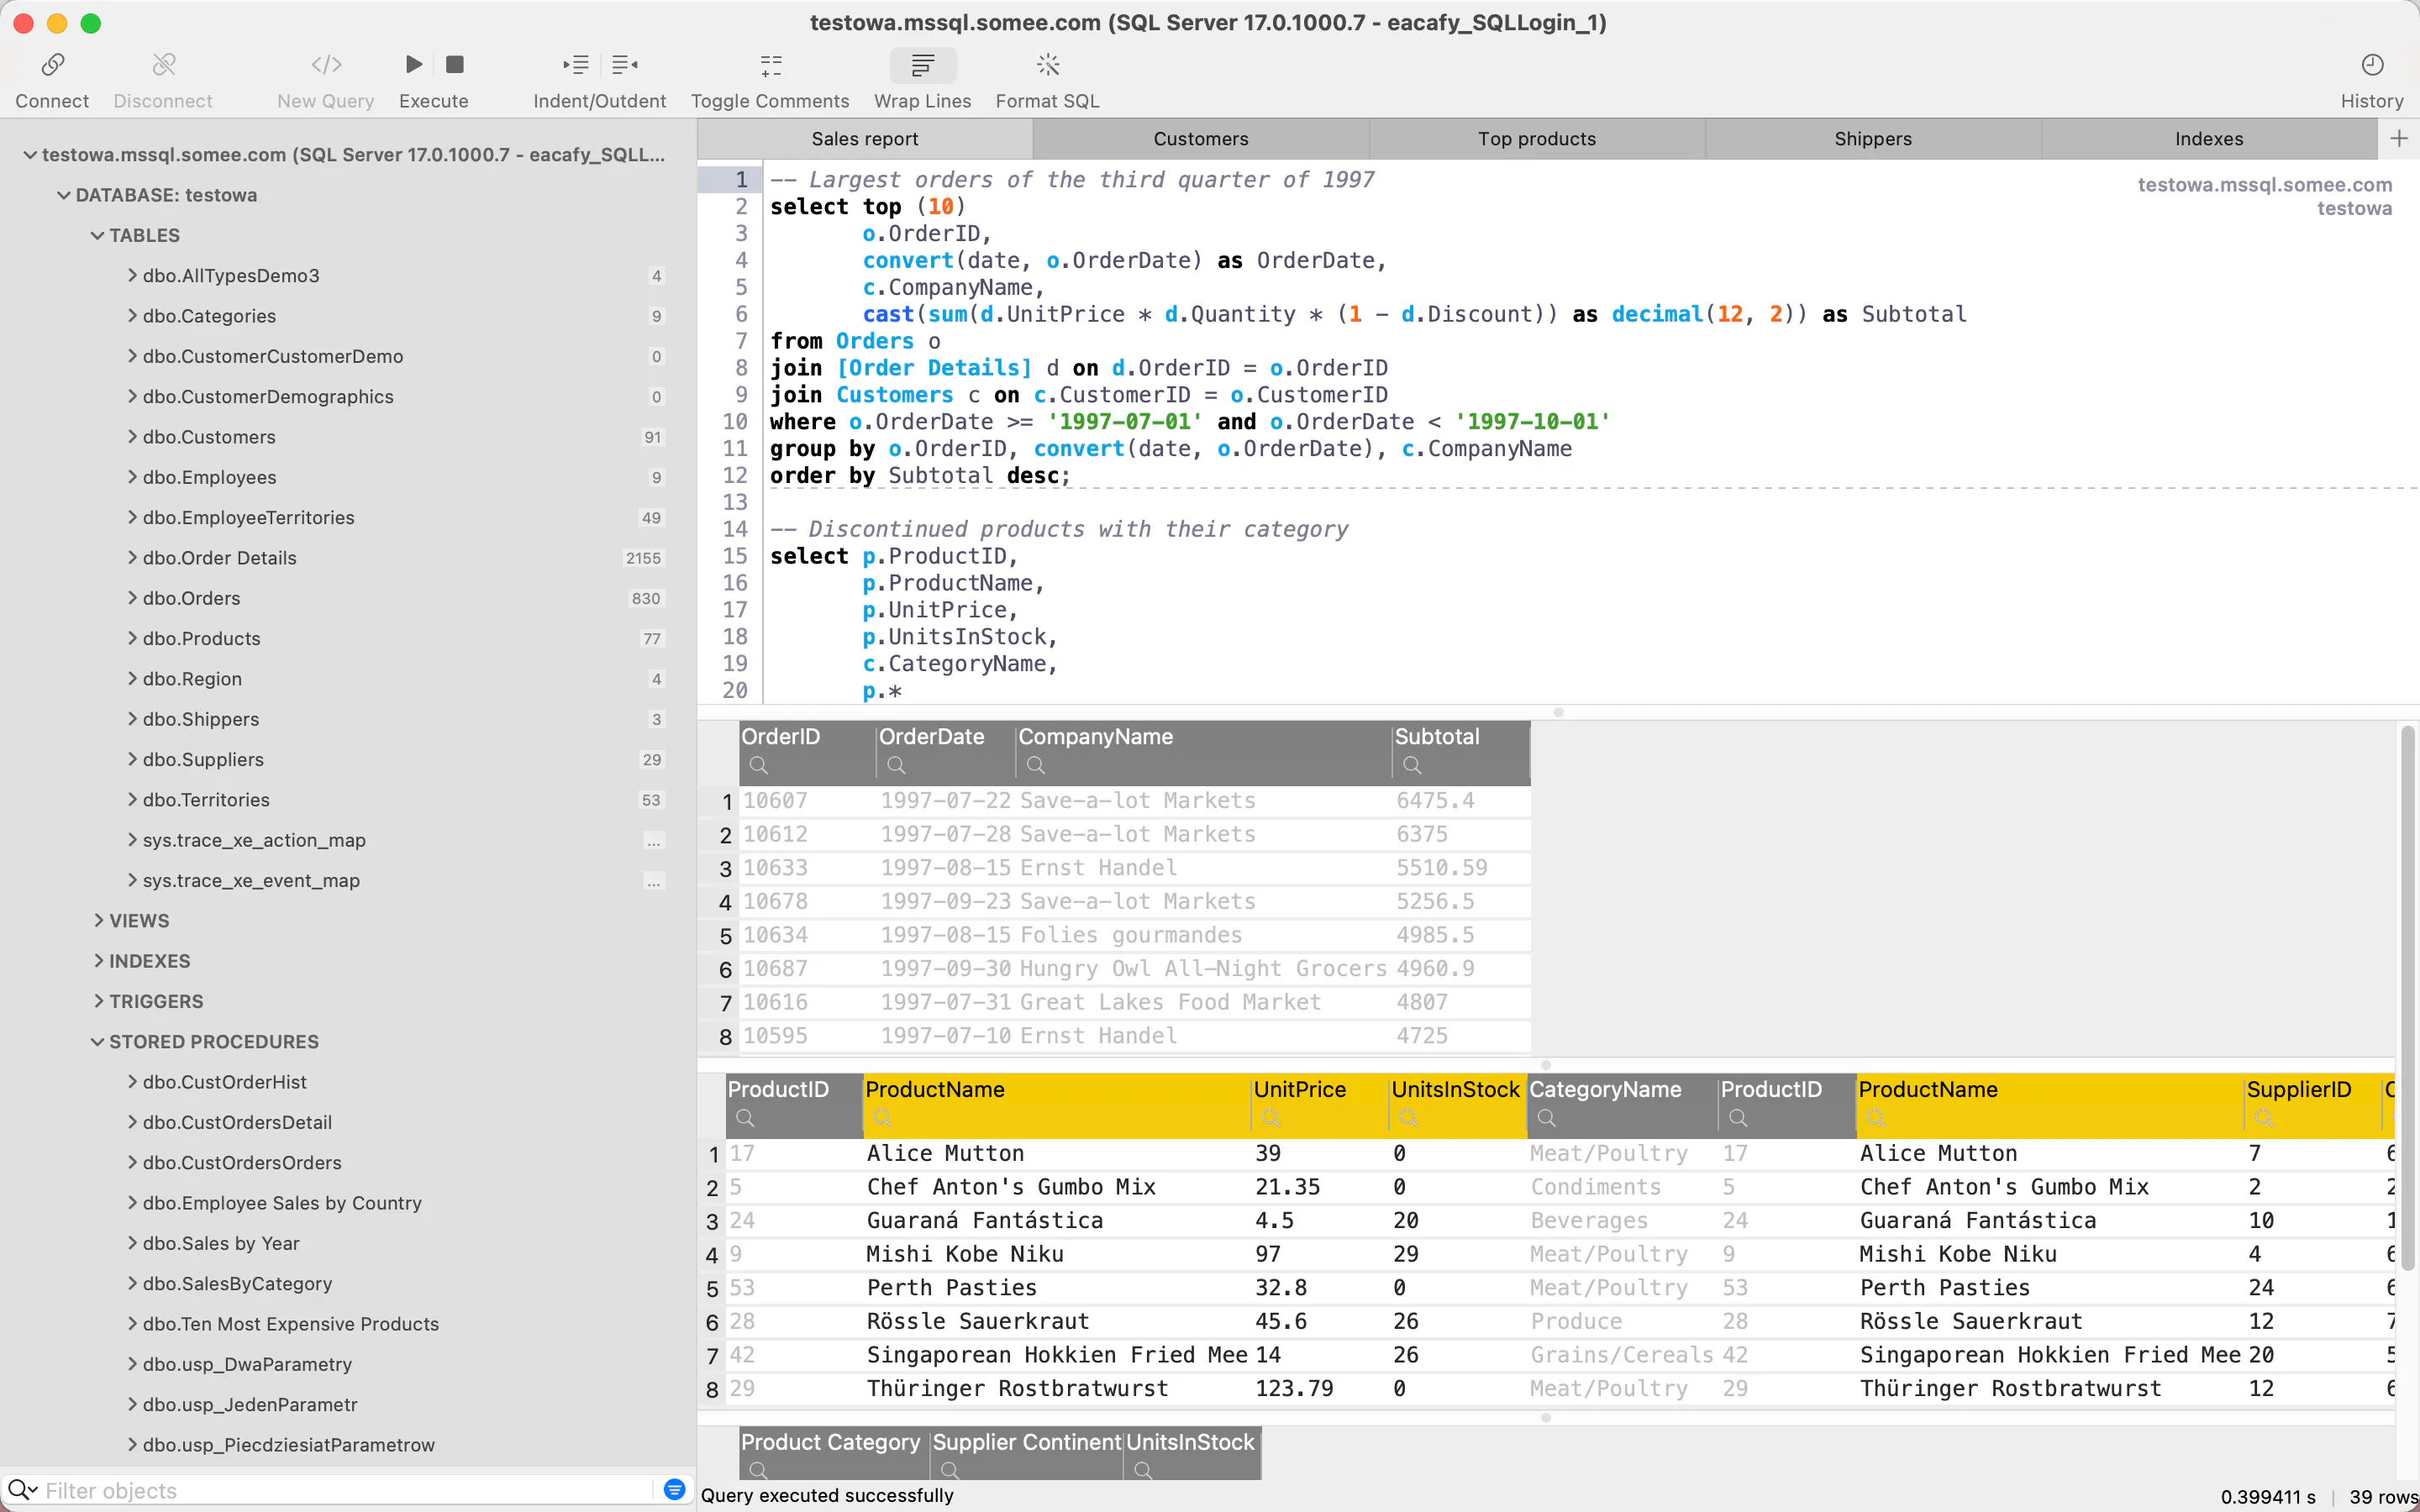
Task: Click the Indent icon
Action: 576,65
